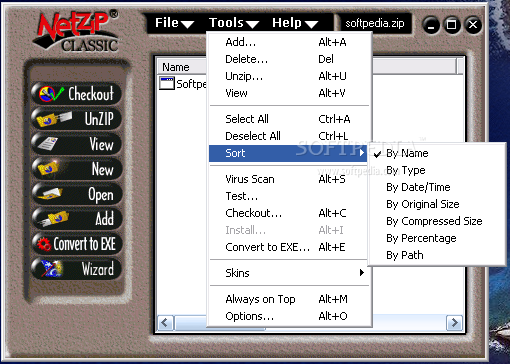Choose Delete... from Tools menu
This screenshot has height=364, width=510.
[x=289, y=59]
